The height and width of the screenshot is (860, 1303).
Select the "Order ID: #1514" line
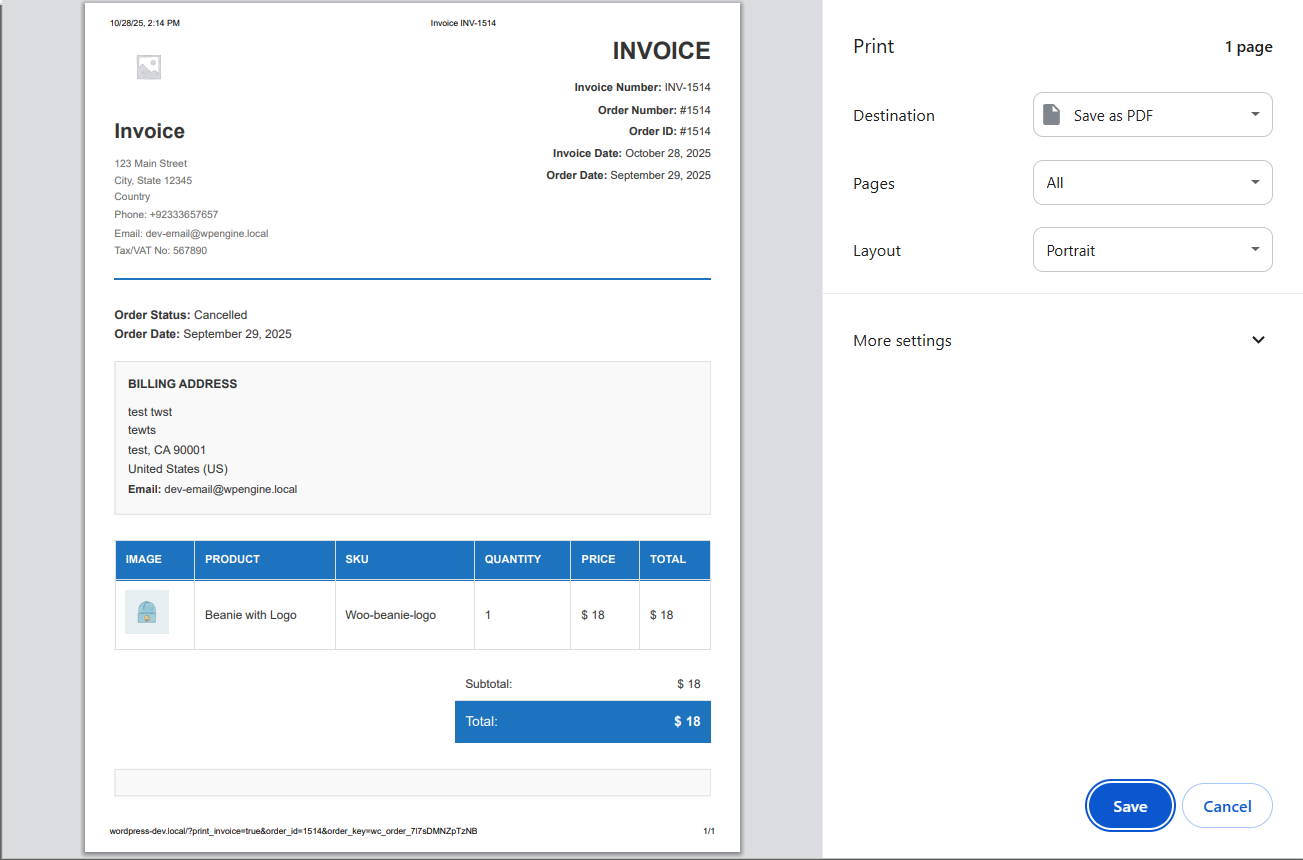point(670,131)
